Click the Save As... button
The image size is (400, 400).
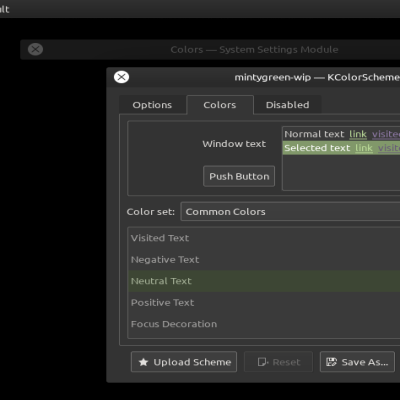tap(357, 362)
